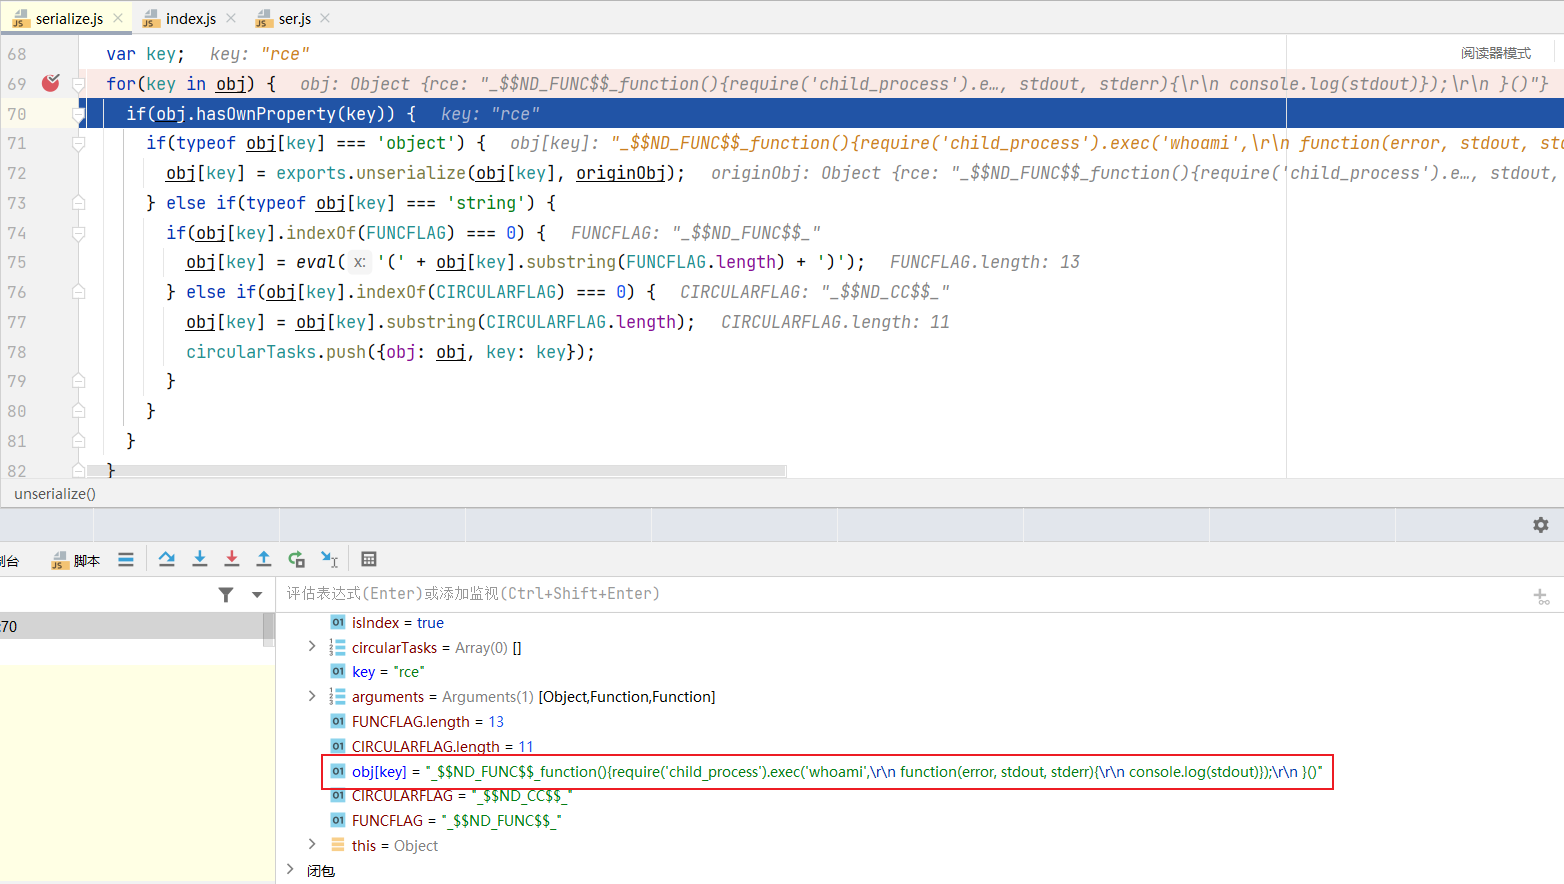
Task: Click the Step Over debugger icon
Action: pos(167,560)
